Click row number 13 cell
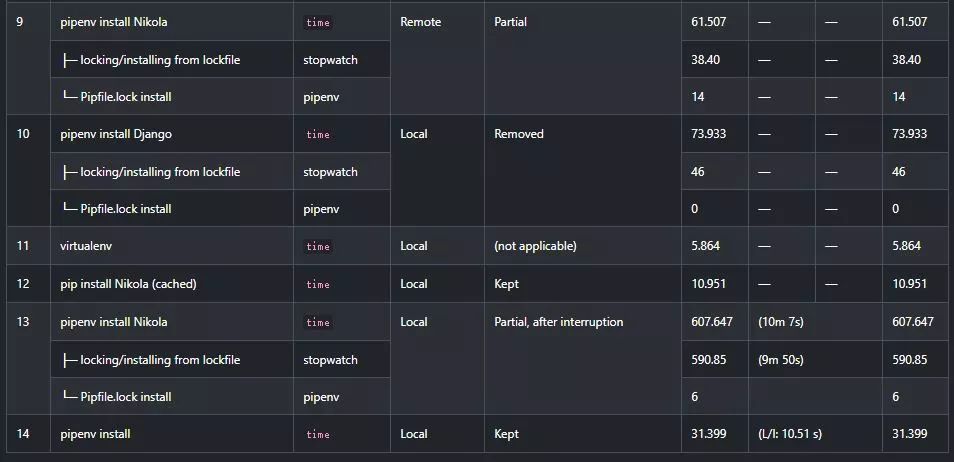954x462 pixels. click(24, 322)
